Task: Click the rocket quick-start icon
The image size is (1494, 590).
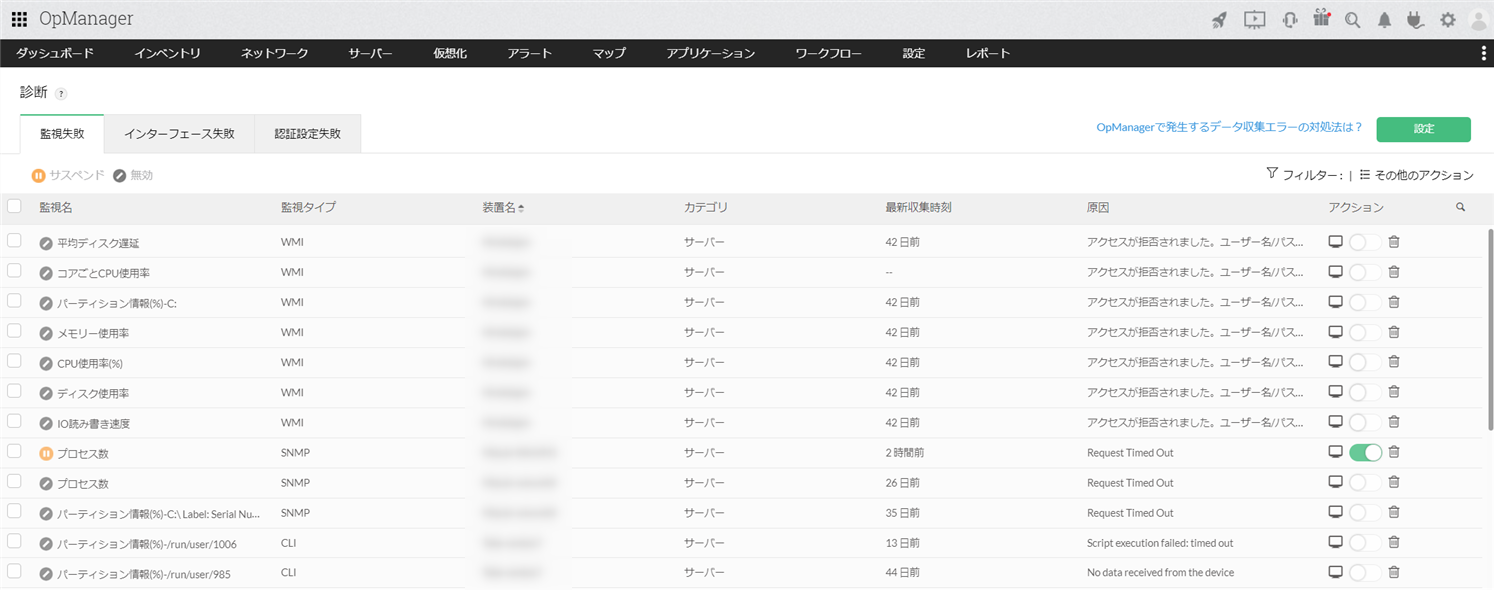Action: coord(1219,20)
